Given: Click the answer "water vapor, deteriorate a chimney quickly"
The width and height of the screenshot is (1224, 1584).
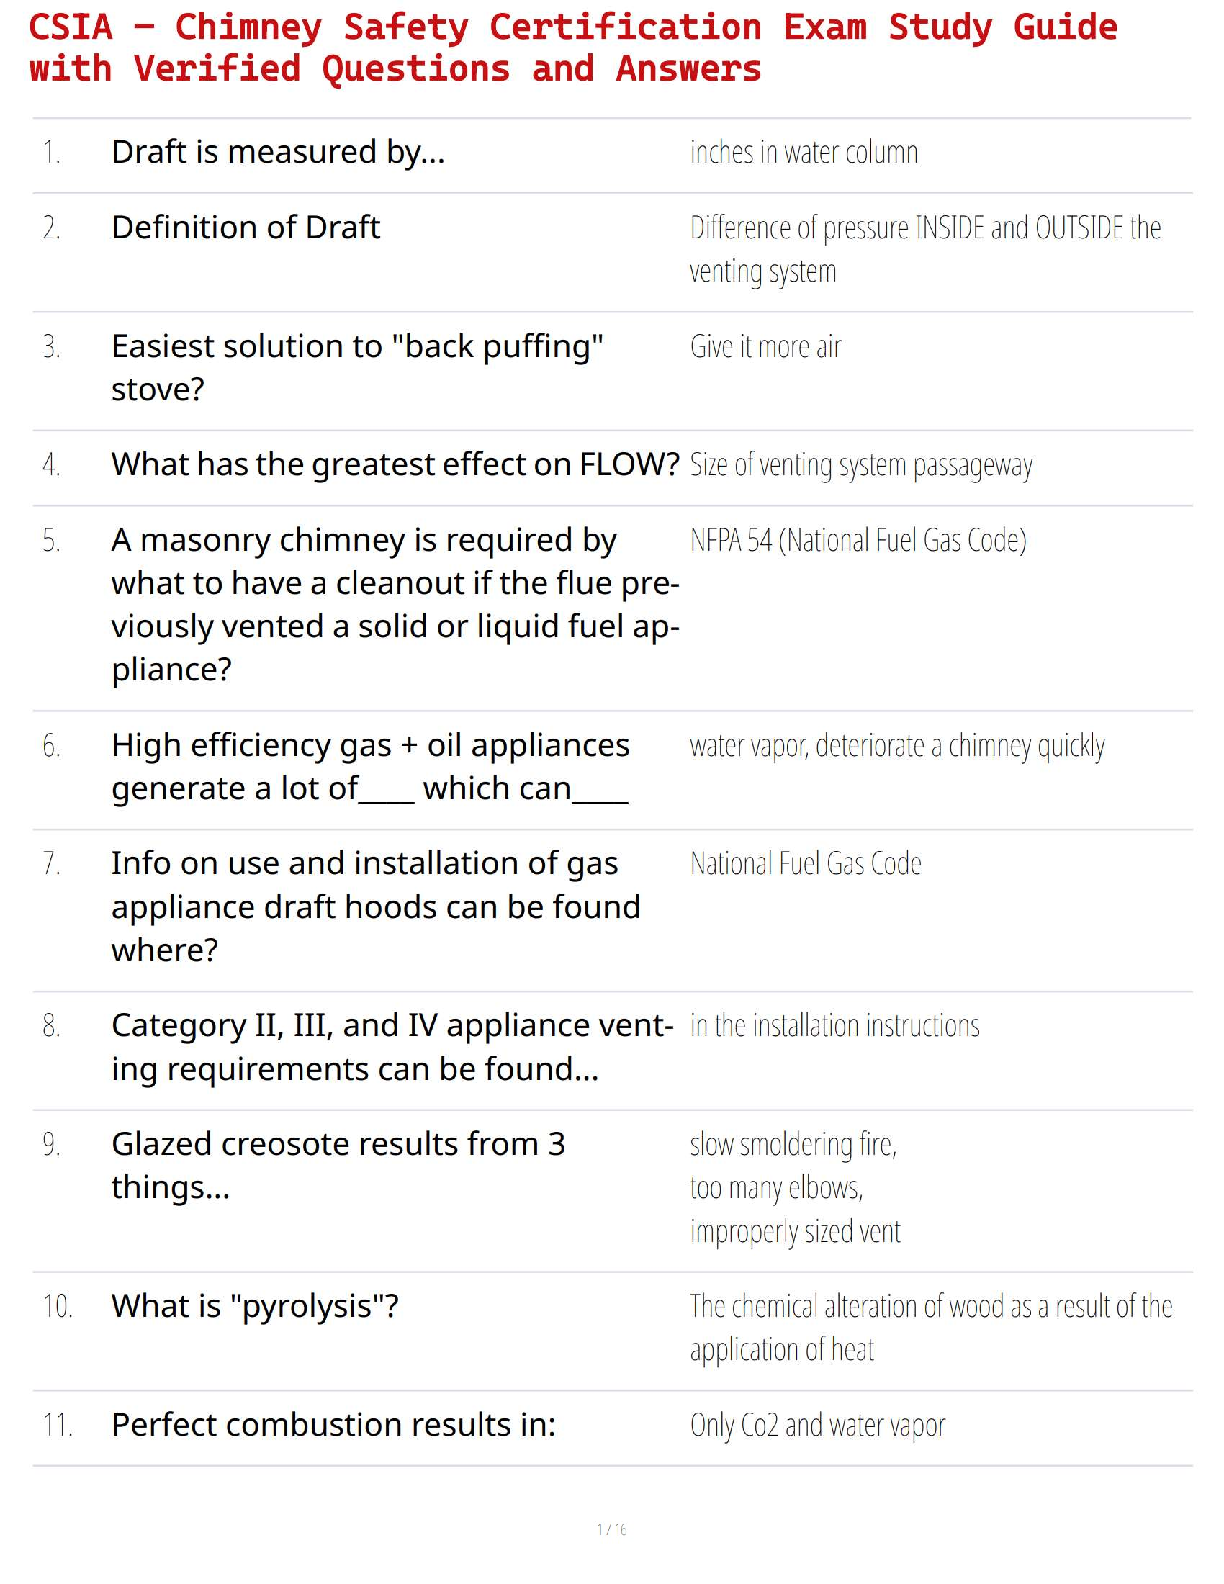Looking at the screenshot, I should point(897,747).
